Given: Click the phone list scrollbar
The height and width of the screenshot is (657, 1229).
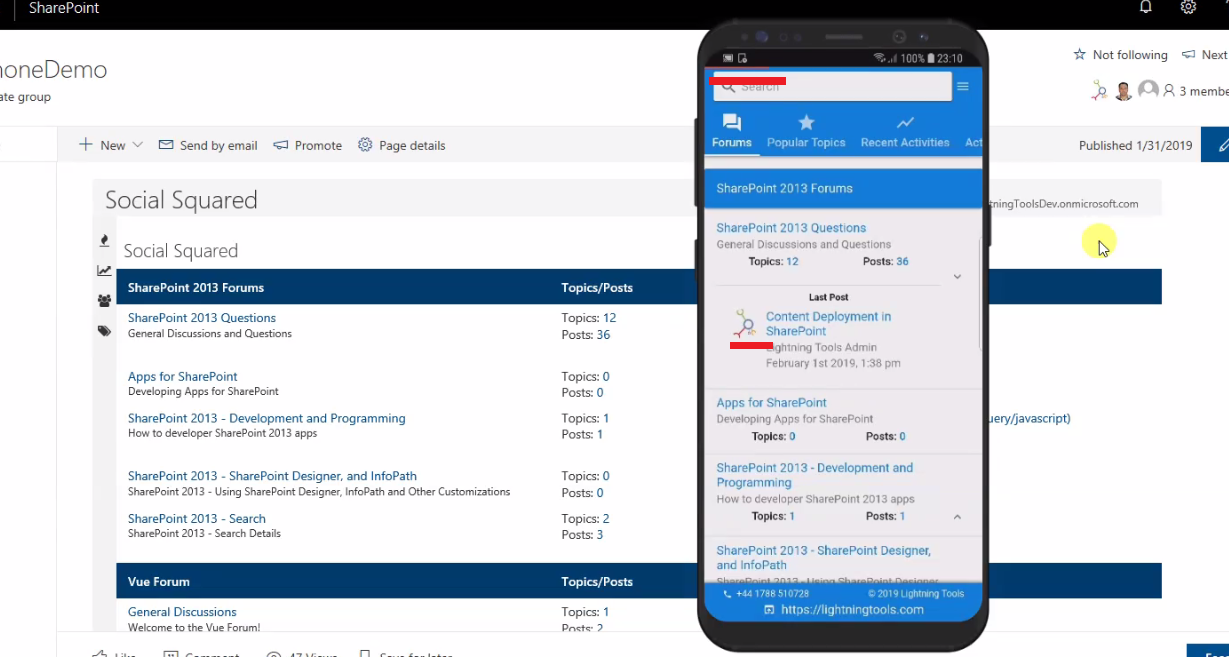Looking at the screenshot, I should [x=980, y=295].
